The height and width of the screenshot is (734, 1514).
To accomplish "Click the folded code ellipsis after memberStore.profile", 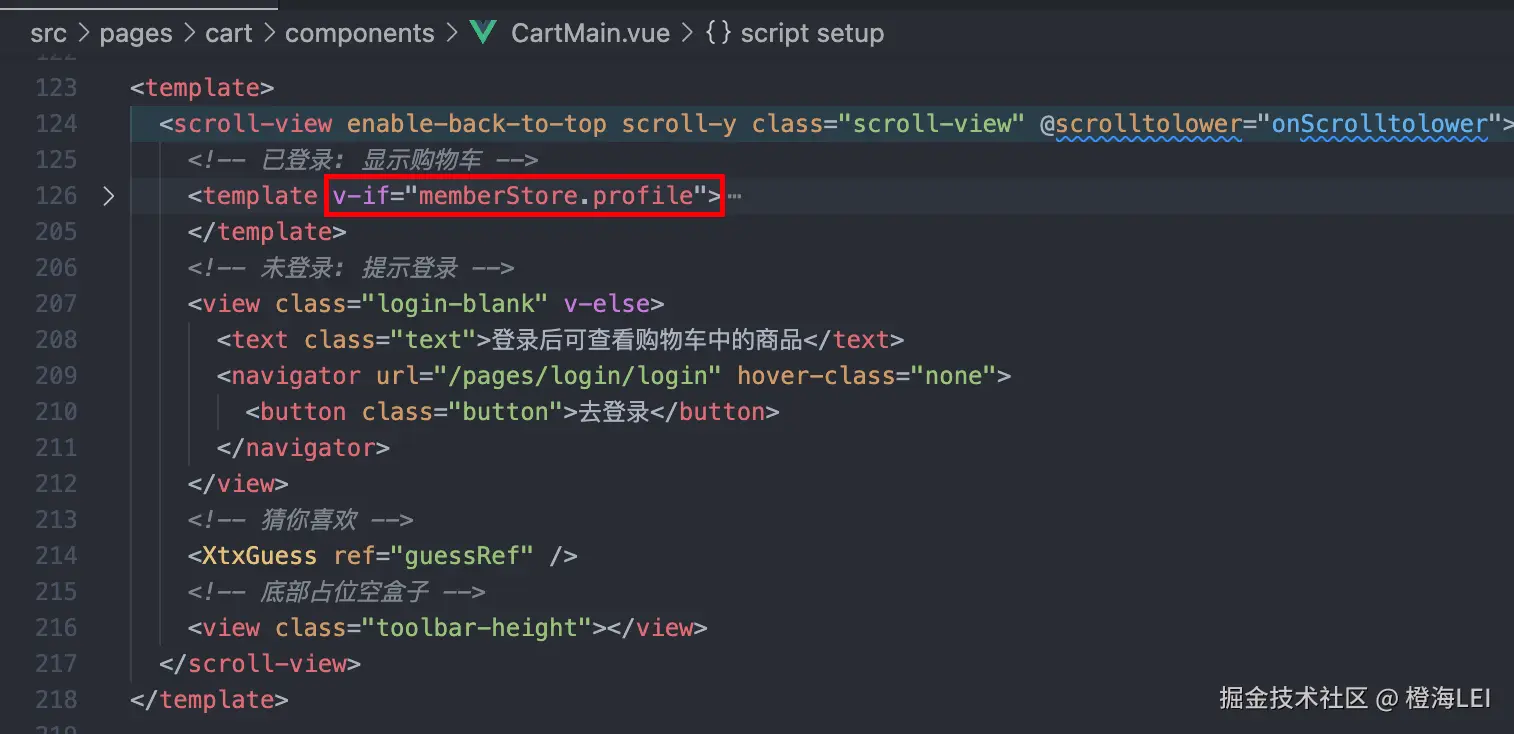I will point(734,196).
